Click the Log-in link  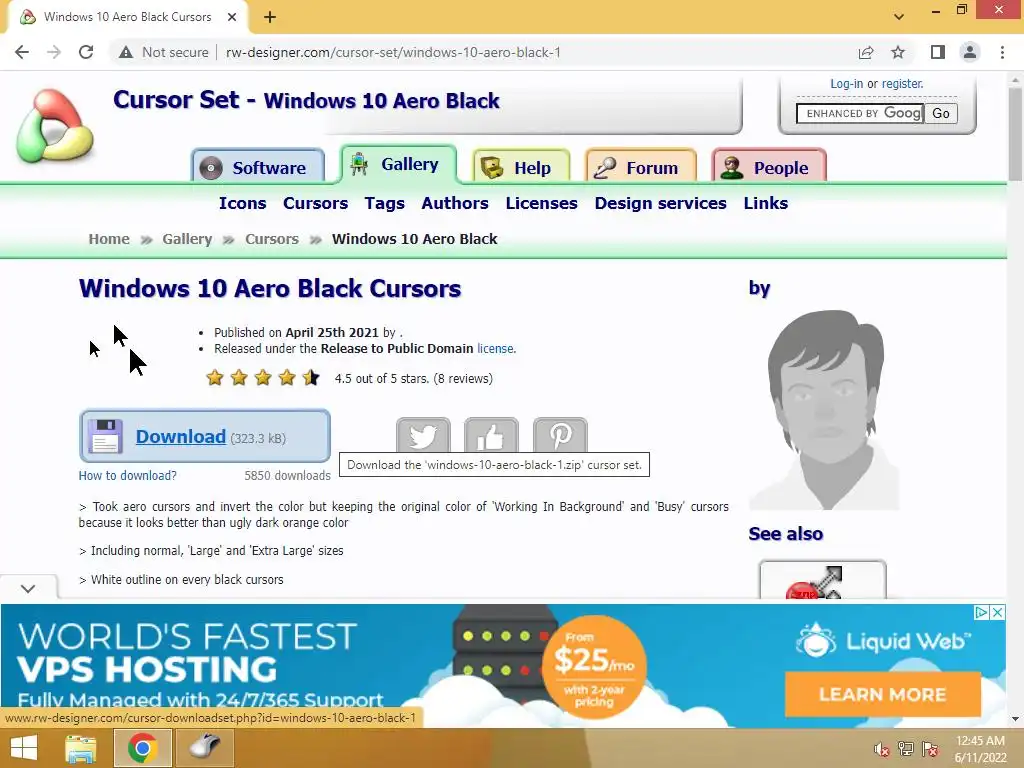tap(846, 84)
